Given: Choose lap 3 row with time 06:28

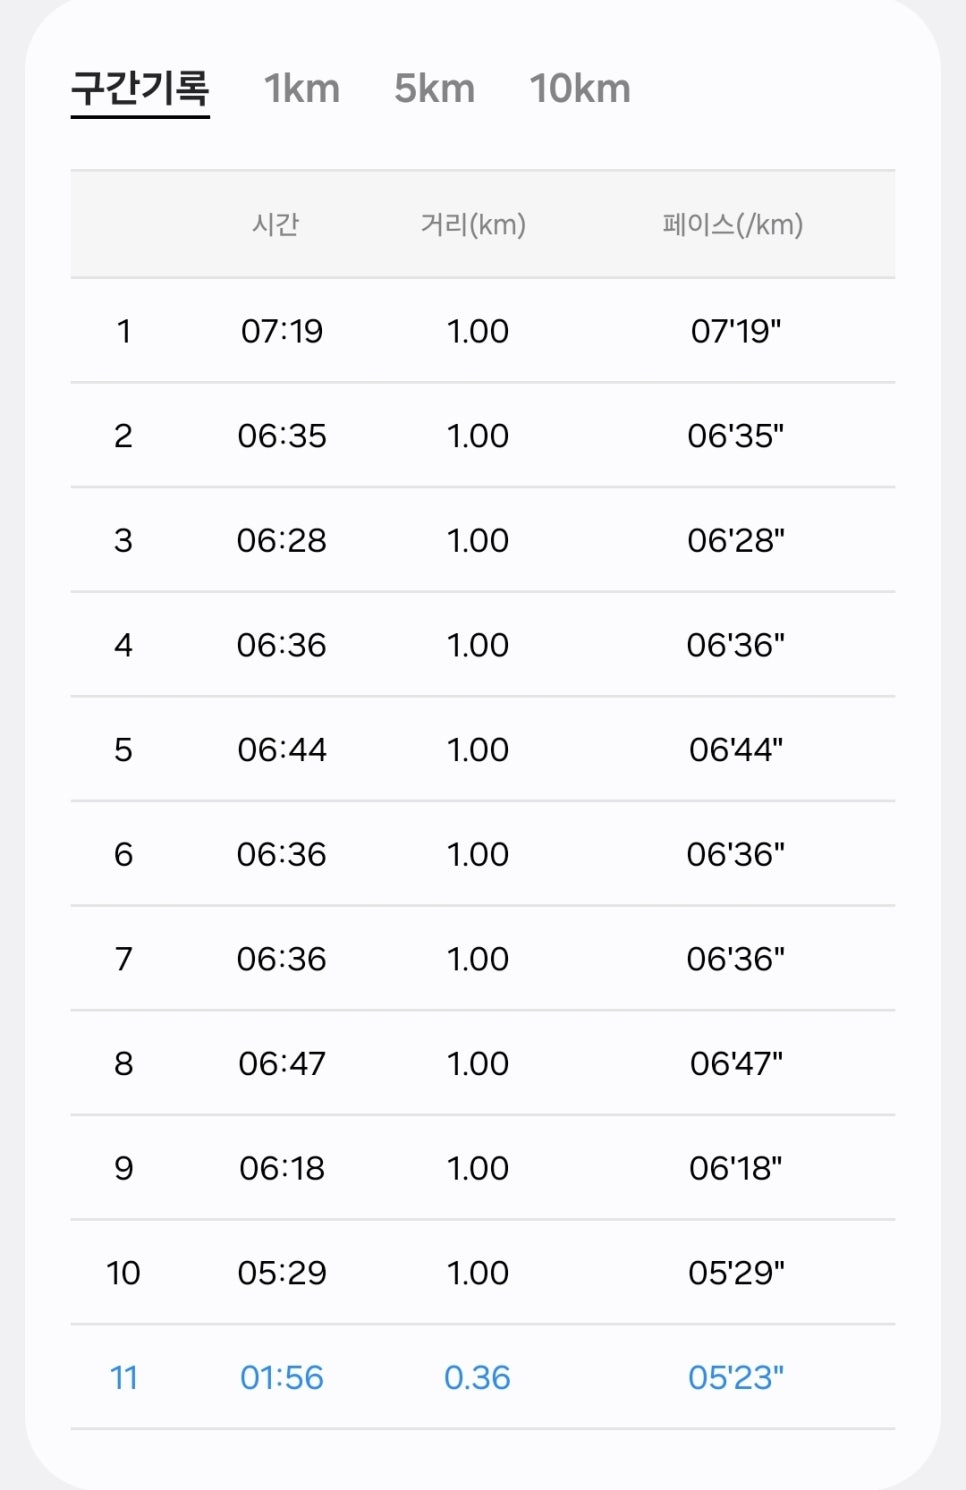Looking at the screenshot, I should pos(483,540).
